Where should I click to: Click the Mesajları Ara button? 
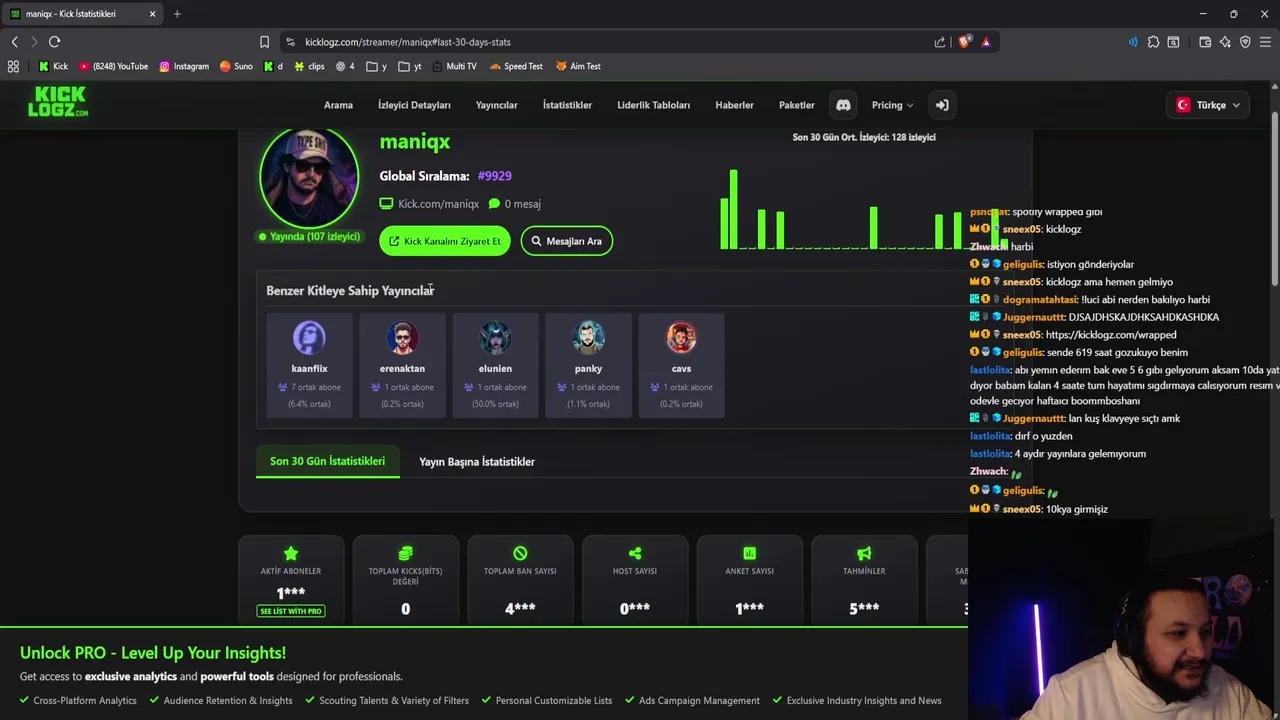pyautogui.click(x=566, y=241)
